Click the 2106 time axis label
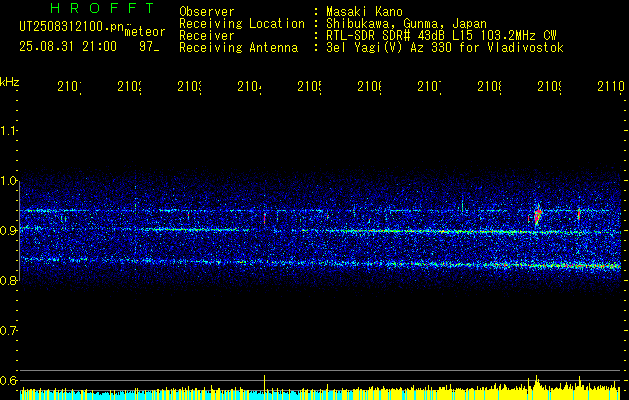Viewport: 629px width, 400px height. click(369, 86)
